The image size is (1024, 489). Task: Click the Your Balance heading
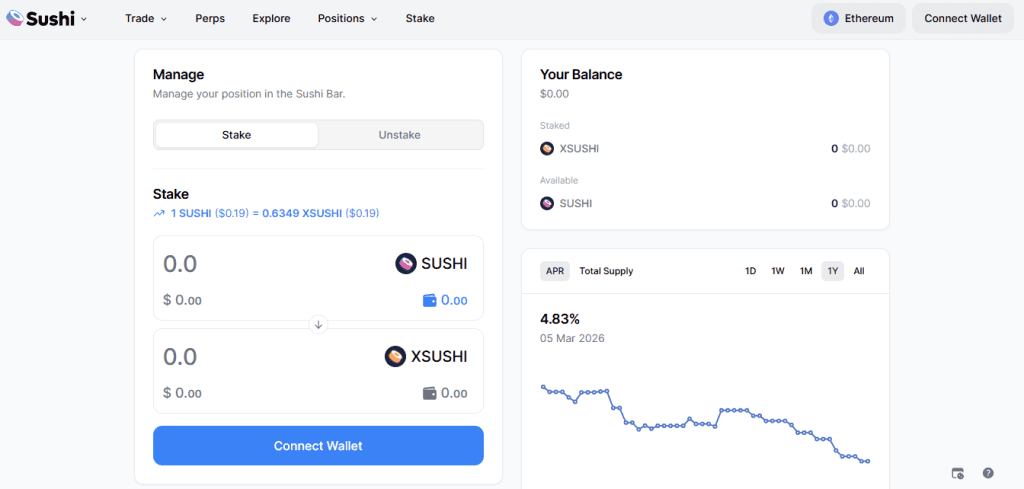pyautogui.click(x=581, y=74)
